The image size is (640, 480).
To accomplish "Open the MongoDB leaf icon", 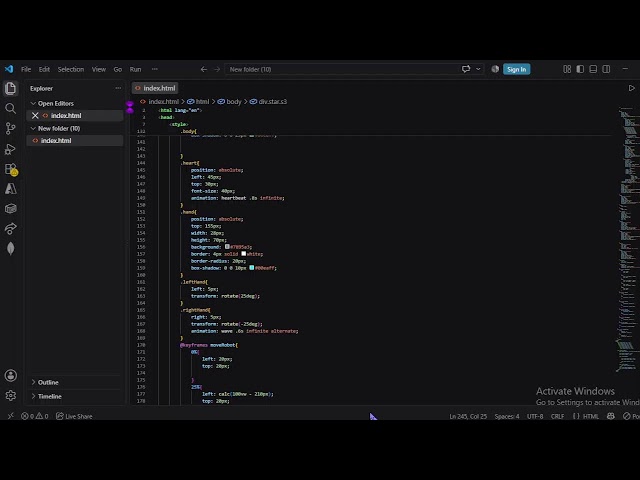I will pyautogui.click(x=11, y=249).
